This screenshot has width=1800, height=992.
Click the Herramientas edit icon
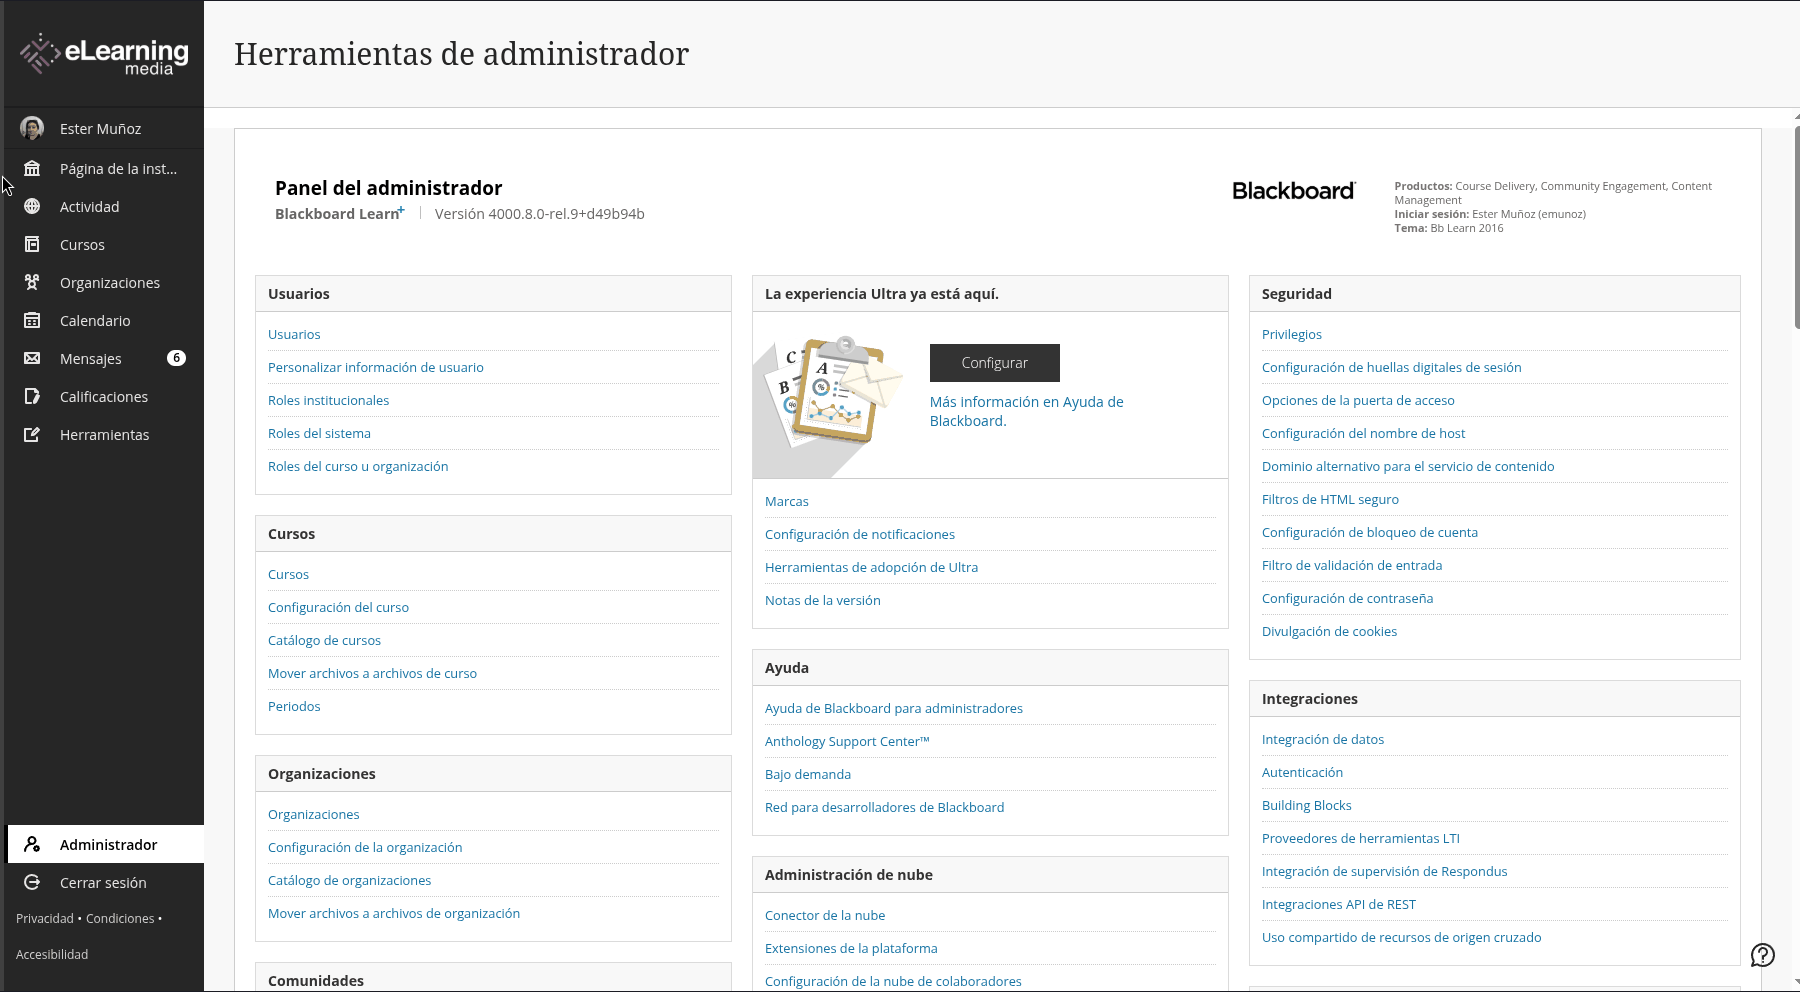32,434
